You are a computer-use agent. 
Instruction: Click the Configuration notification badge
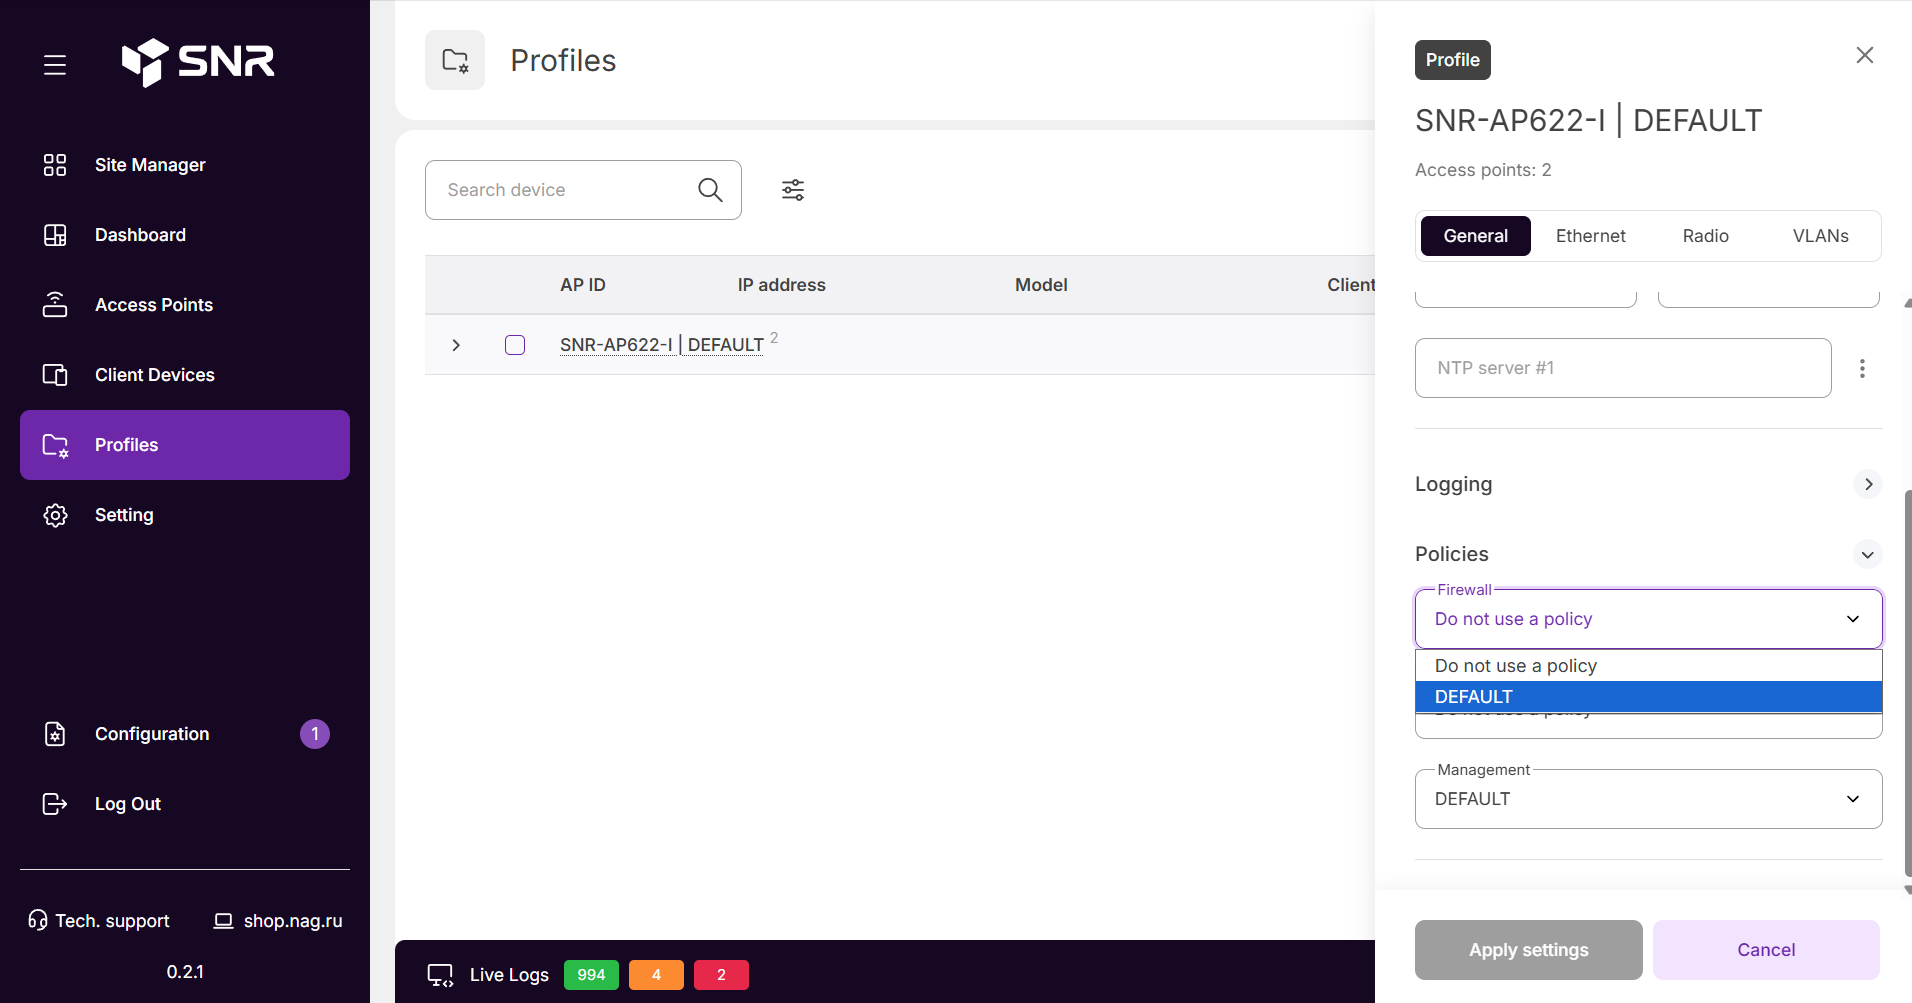click(x=315, y=734)
